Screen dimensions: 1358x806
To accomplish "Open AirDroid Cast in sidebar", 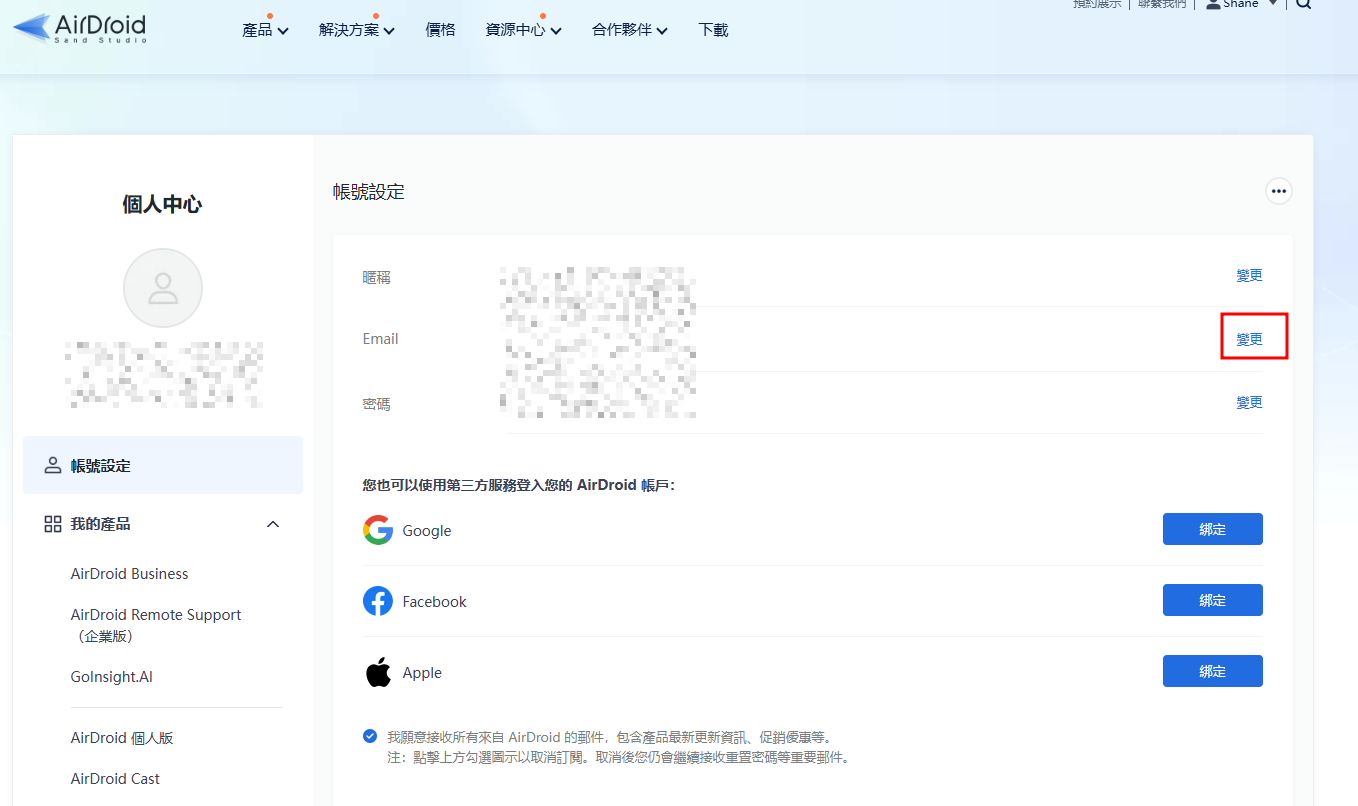I will 115,779.
